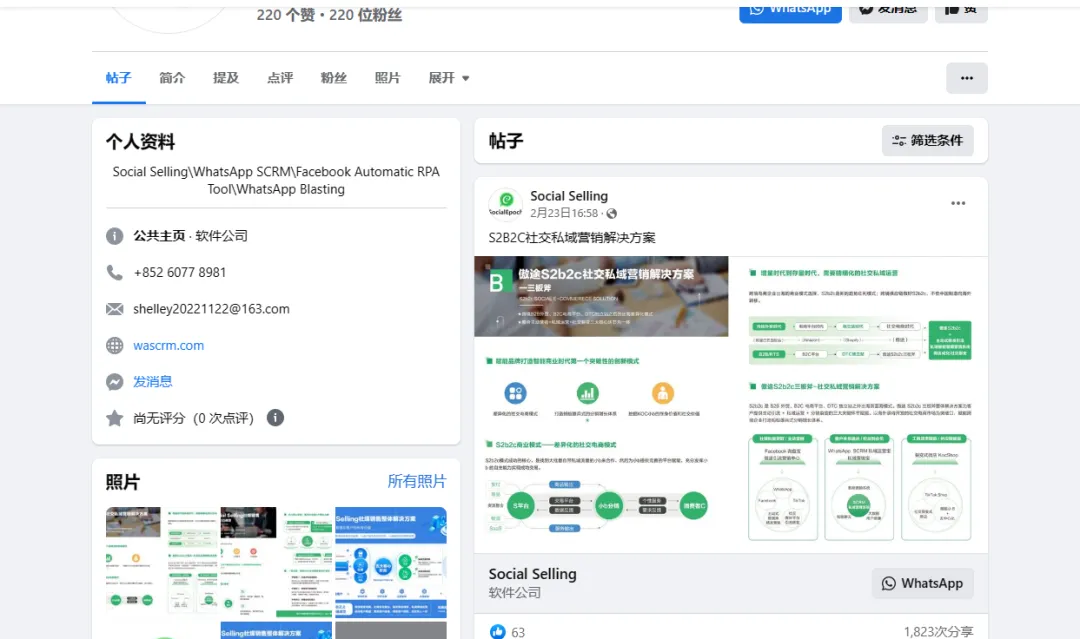The height and width of the screenshot is (639, 1080).
Task: Open the ··· more actions menu on the tab bar
Action: click(x=966, y=77)
